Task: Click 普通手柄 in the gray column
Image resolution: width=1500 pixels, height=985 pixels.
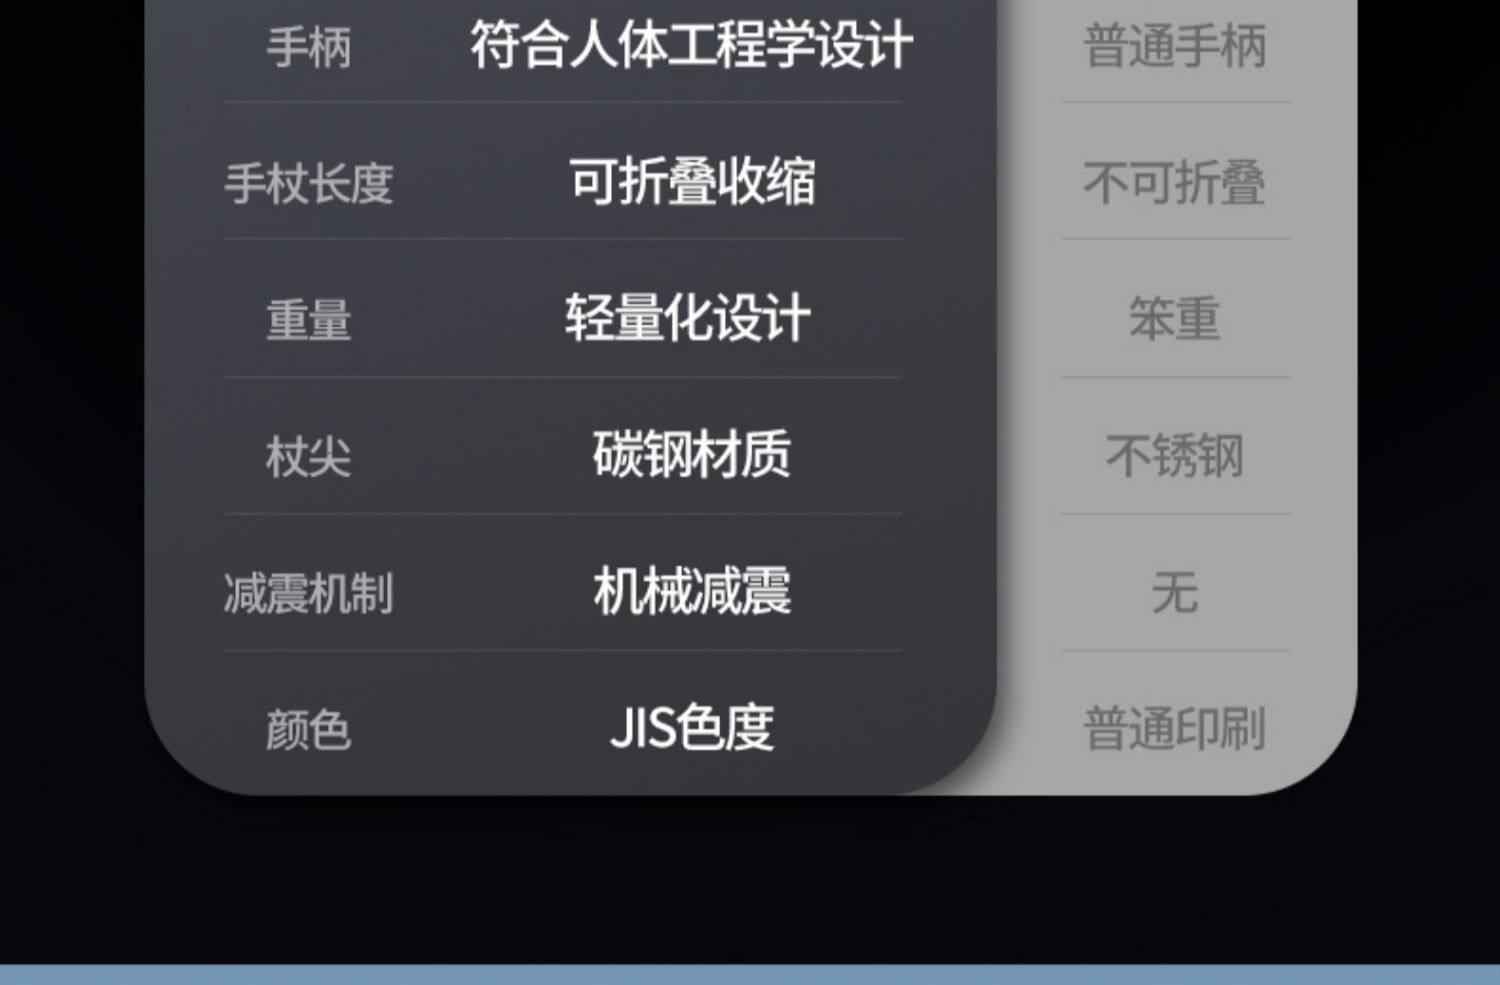Action: coord(1175,47)
